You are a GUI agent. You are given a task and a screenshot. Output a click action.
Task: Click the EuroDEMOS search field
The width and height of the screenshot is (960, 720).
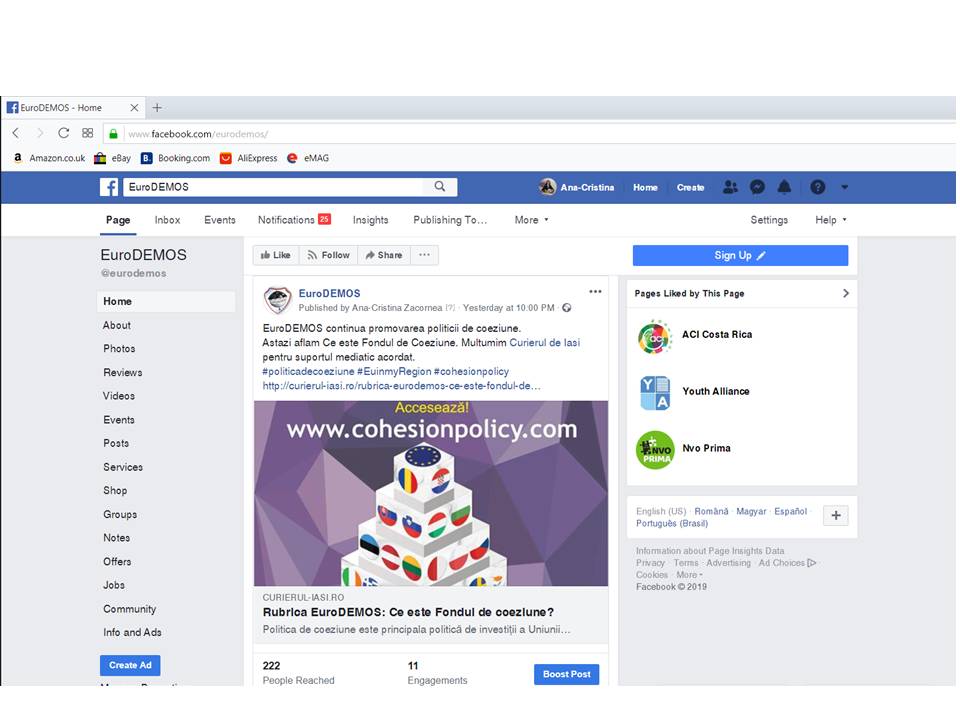tap(273, 187)
